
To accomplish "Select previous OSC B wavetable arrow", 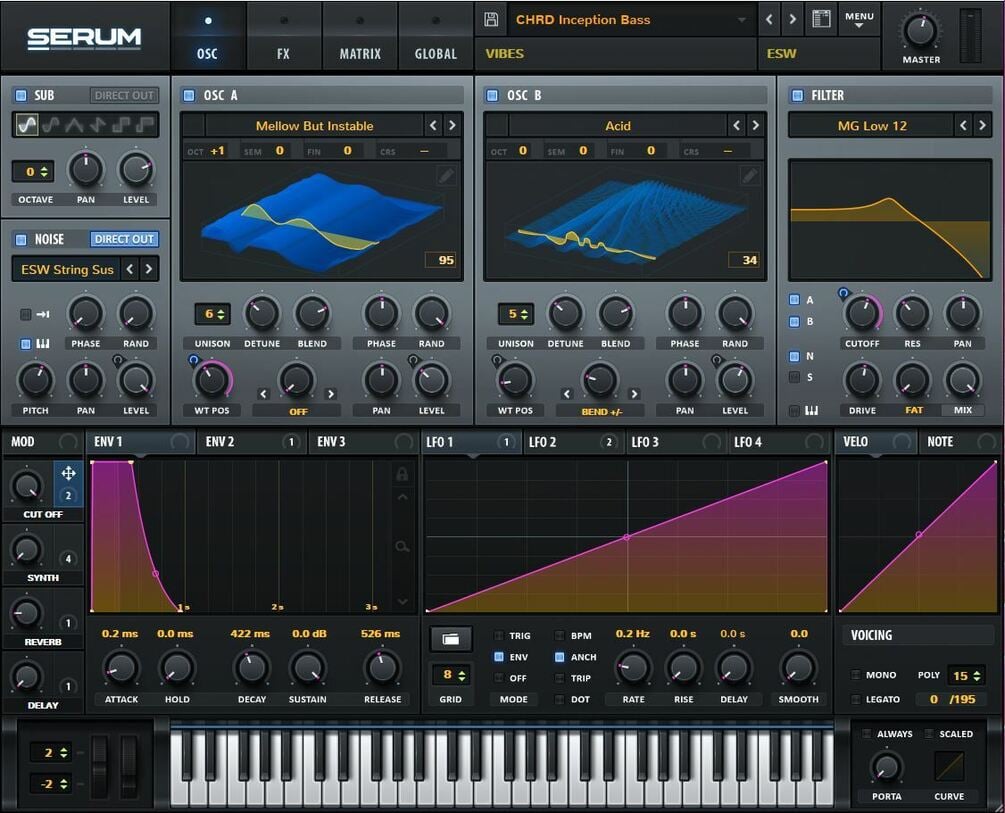I will 736,126.
